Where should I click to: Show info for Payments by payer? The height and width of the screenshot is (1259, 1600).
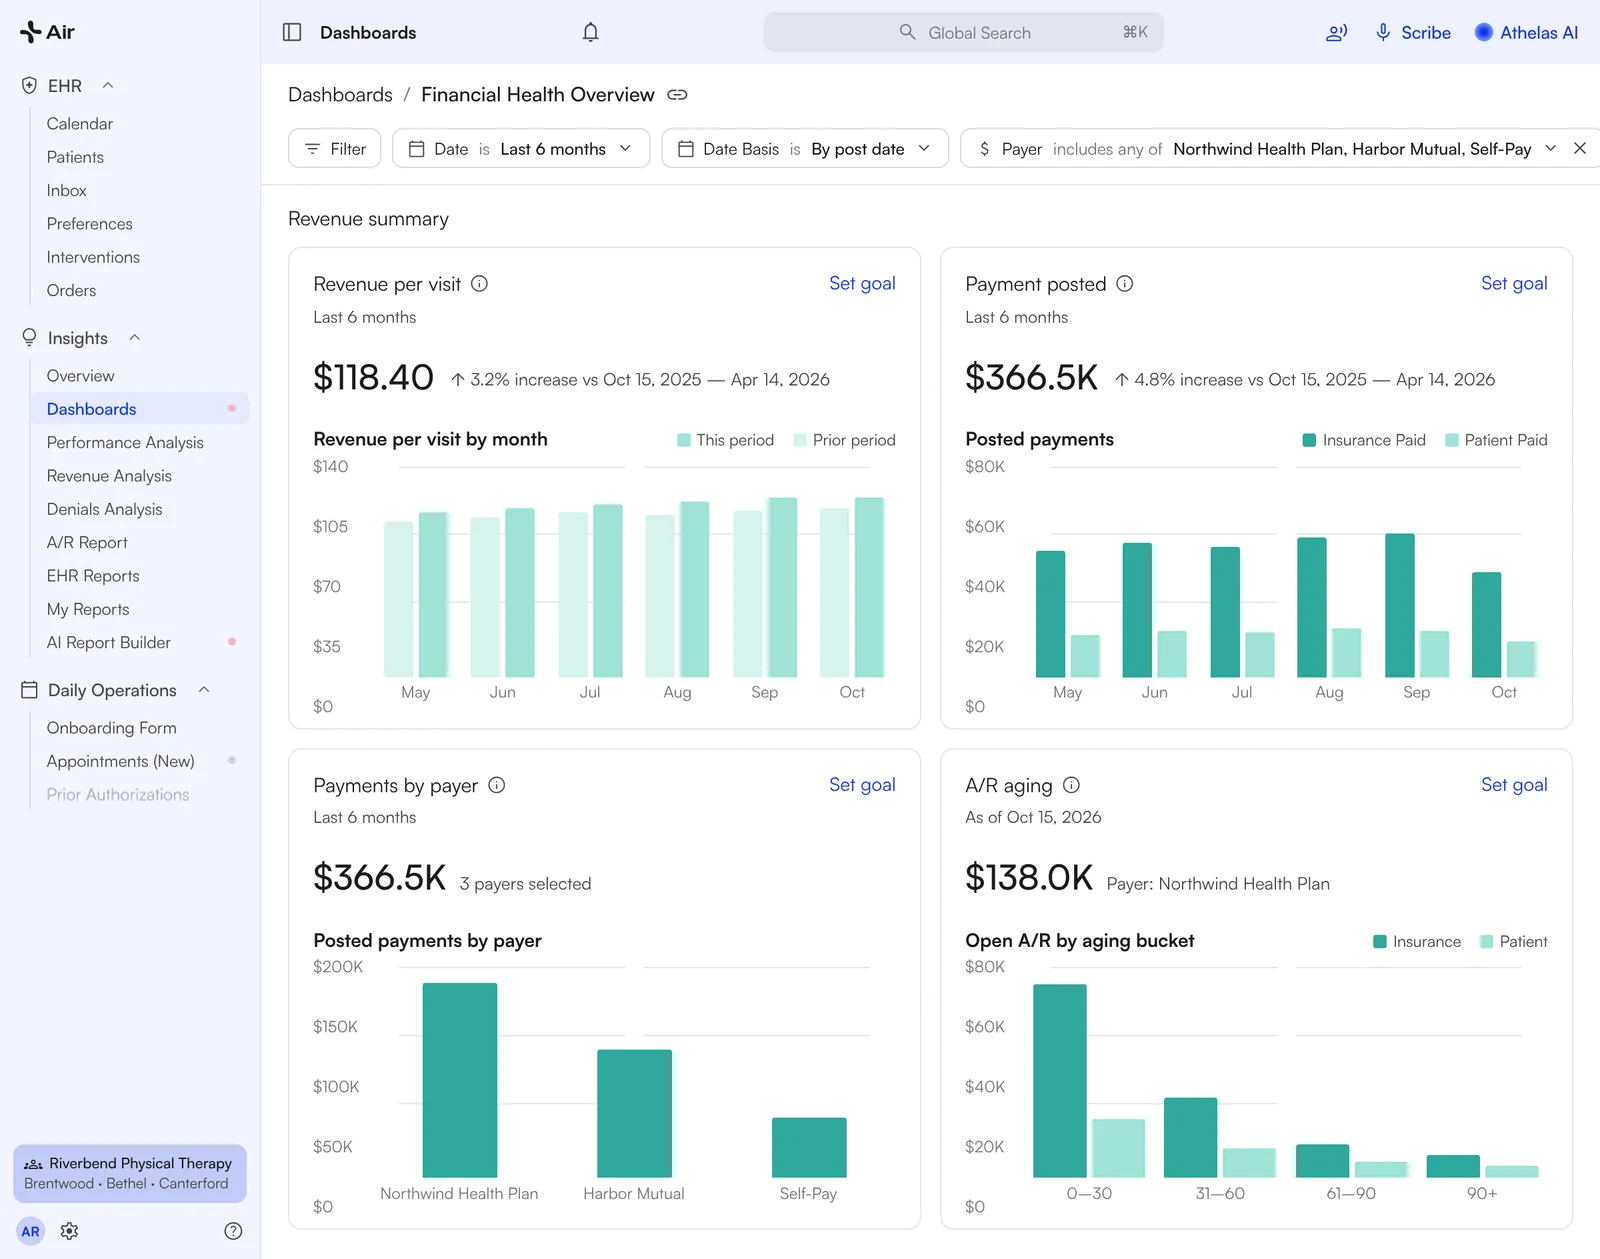[497, 785]
